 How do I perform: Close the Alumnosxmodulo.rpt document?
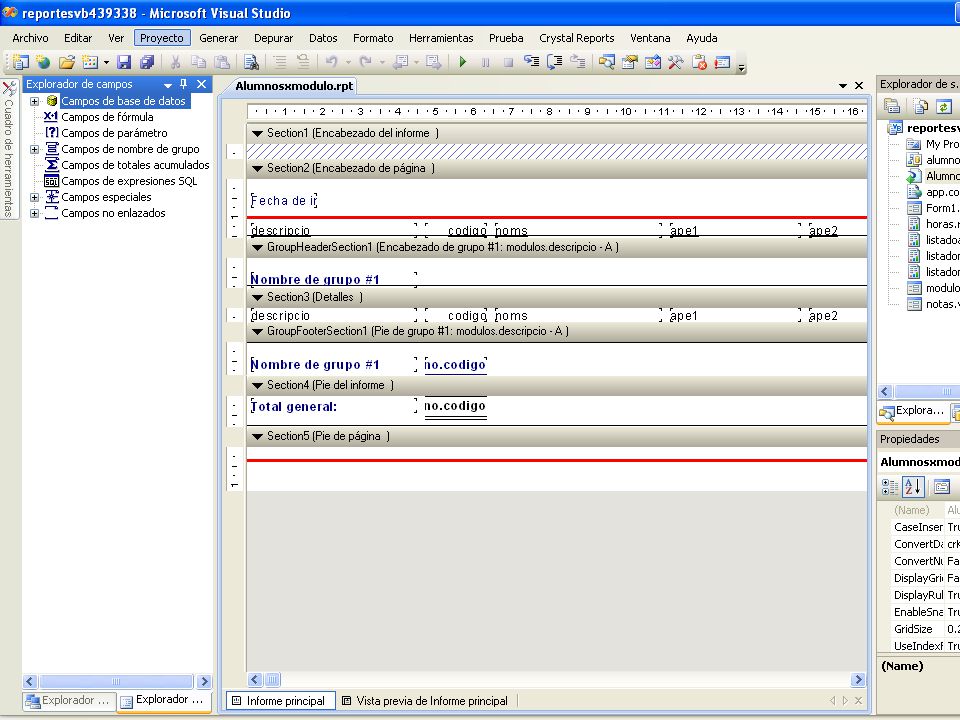click(x=859, y=86)
